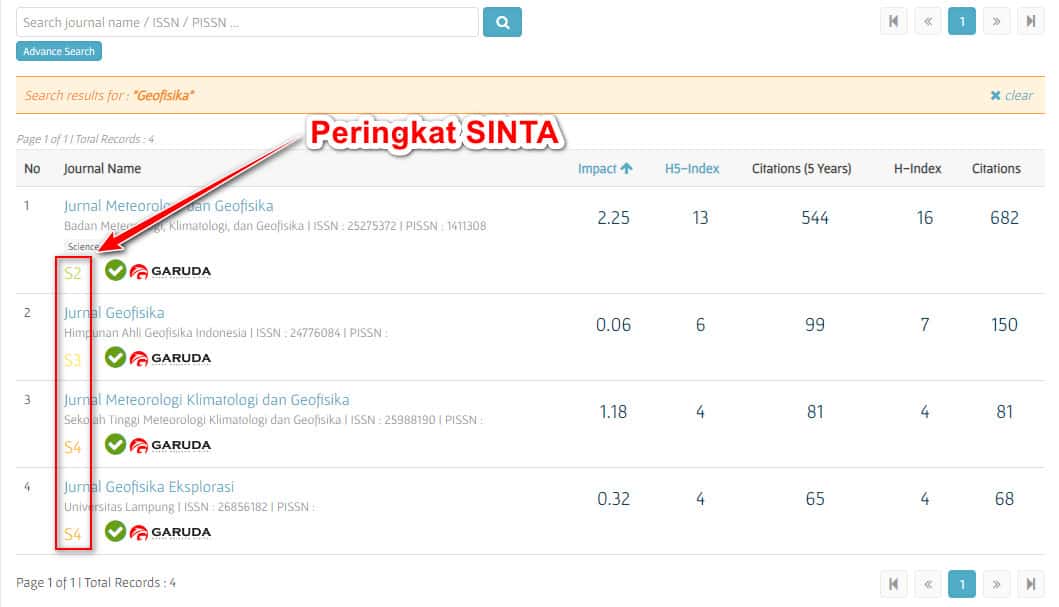
Task: Click Journal Name column header
Action: pyautogui.click(x=102, y=169)
